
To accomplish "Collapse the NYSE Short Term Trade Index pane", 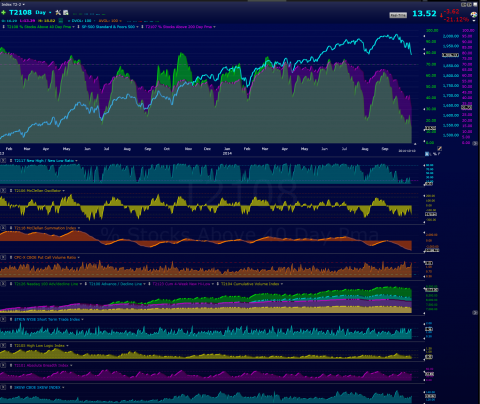I will click(3, 319).
